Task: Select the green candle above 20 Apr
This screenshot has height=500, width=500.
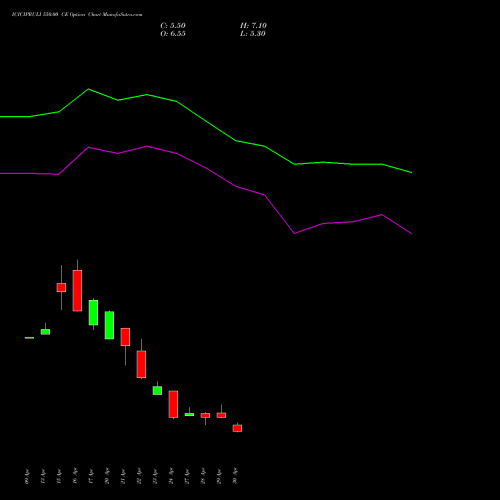Action: 109,325
